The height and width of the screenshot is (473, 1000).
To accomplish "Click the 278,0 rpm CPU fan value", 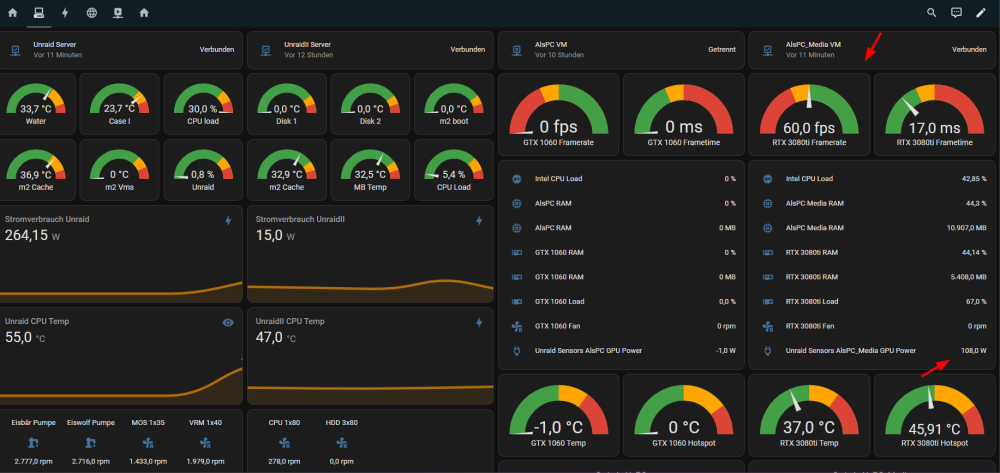I will pyautogui.click(x=284, y=462).
